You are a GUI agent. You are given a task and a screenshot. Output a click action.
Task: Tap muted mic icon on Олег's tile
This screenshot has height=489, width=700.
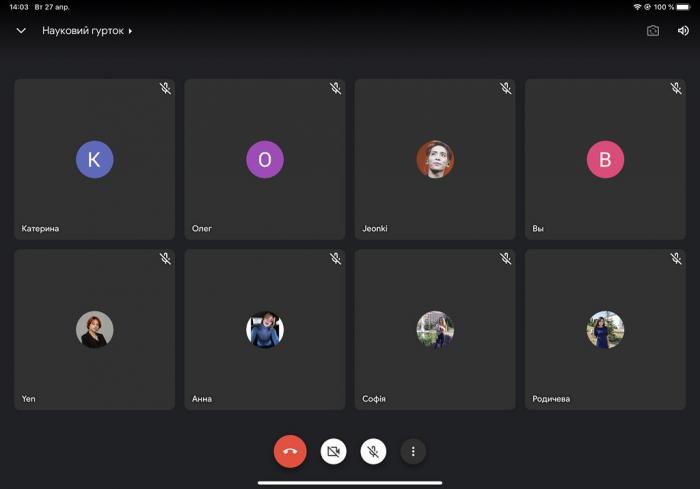click(x=336, y=89)
